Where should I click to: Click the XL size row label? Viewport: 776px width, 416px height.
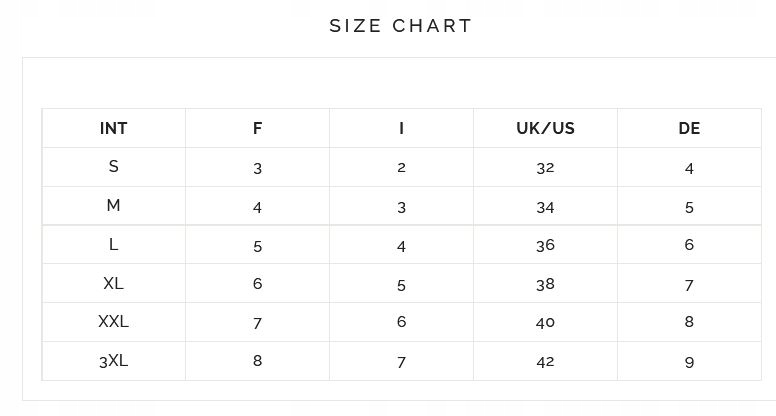point(114,283)
